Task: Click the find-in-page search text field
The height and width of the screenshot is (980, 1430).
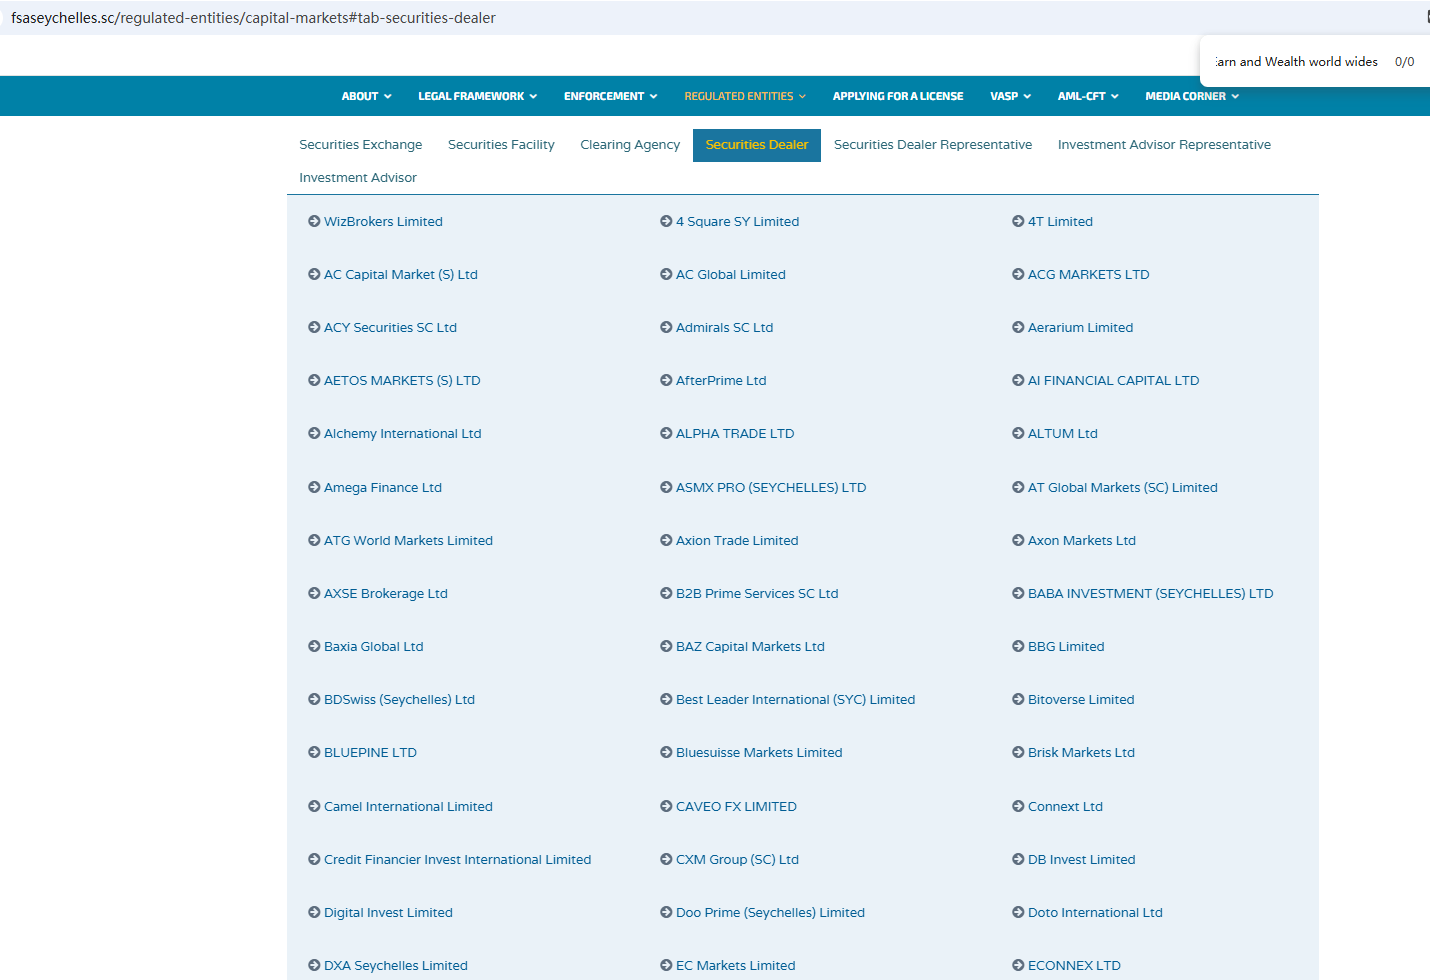Action: [1297, 62]
